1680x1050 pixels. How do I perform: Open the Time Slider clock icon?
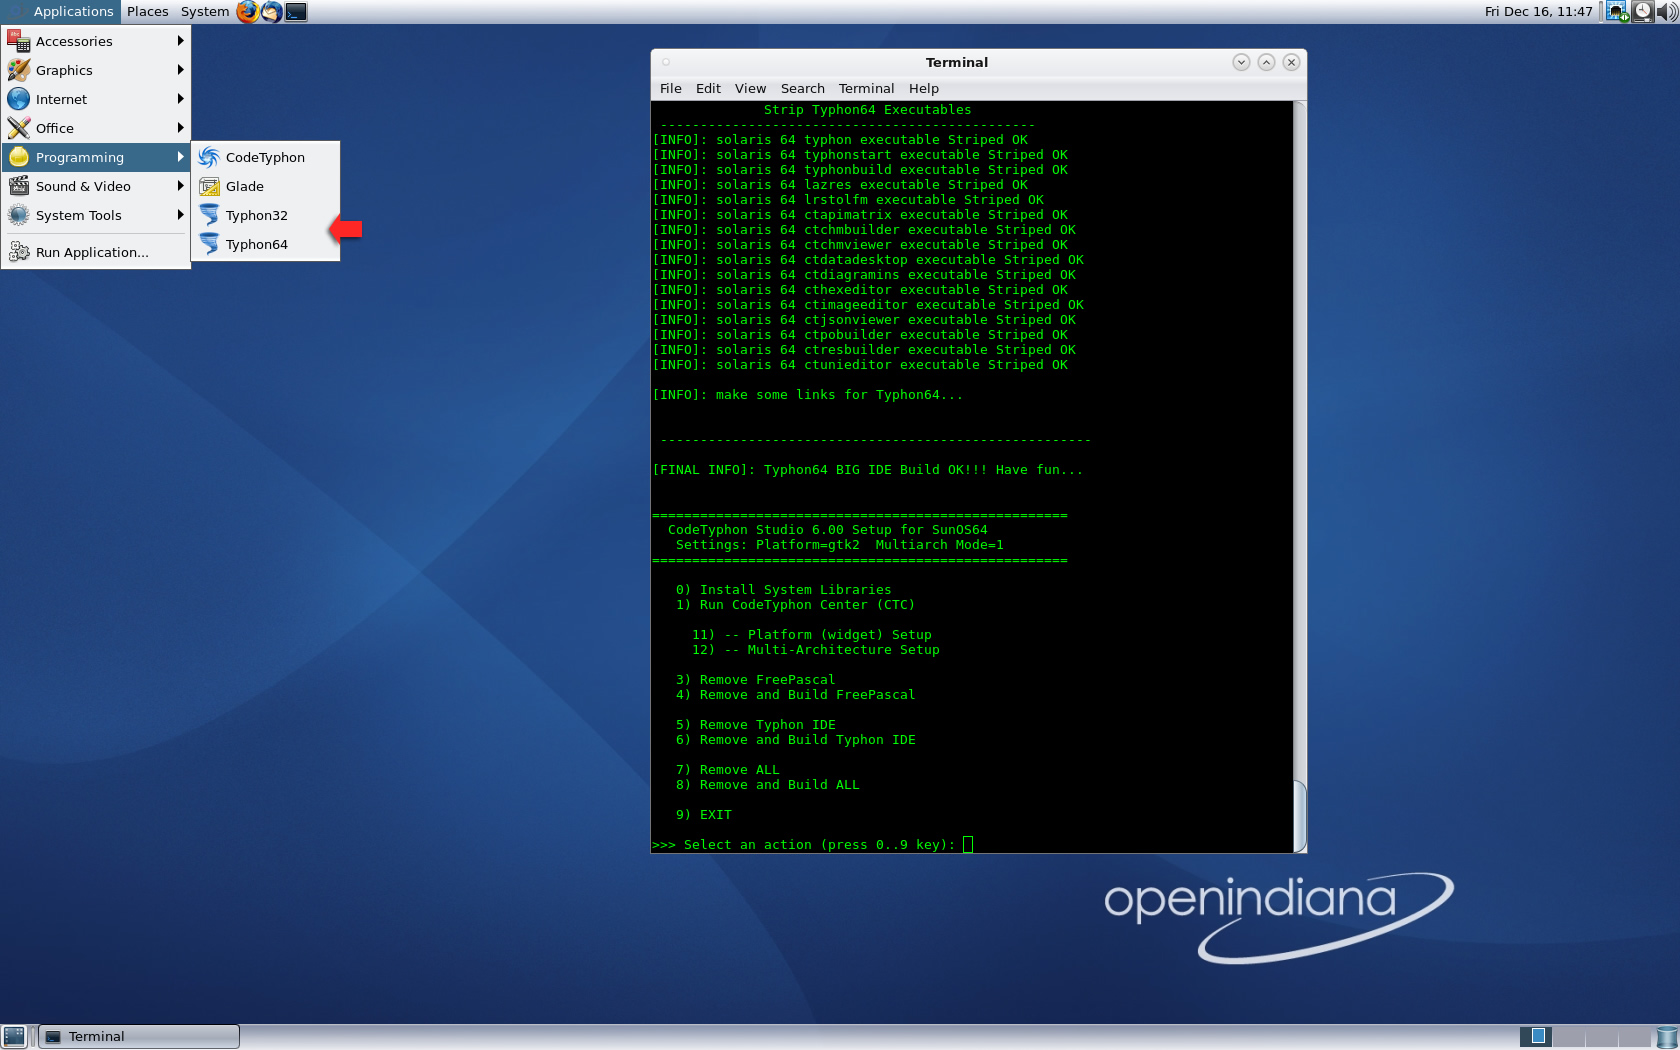pos(1642,12)
